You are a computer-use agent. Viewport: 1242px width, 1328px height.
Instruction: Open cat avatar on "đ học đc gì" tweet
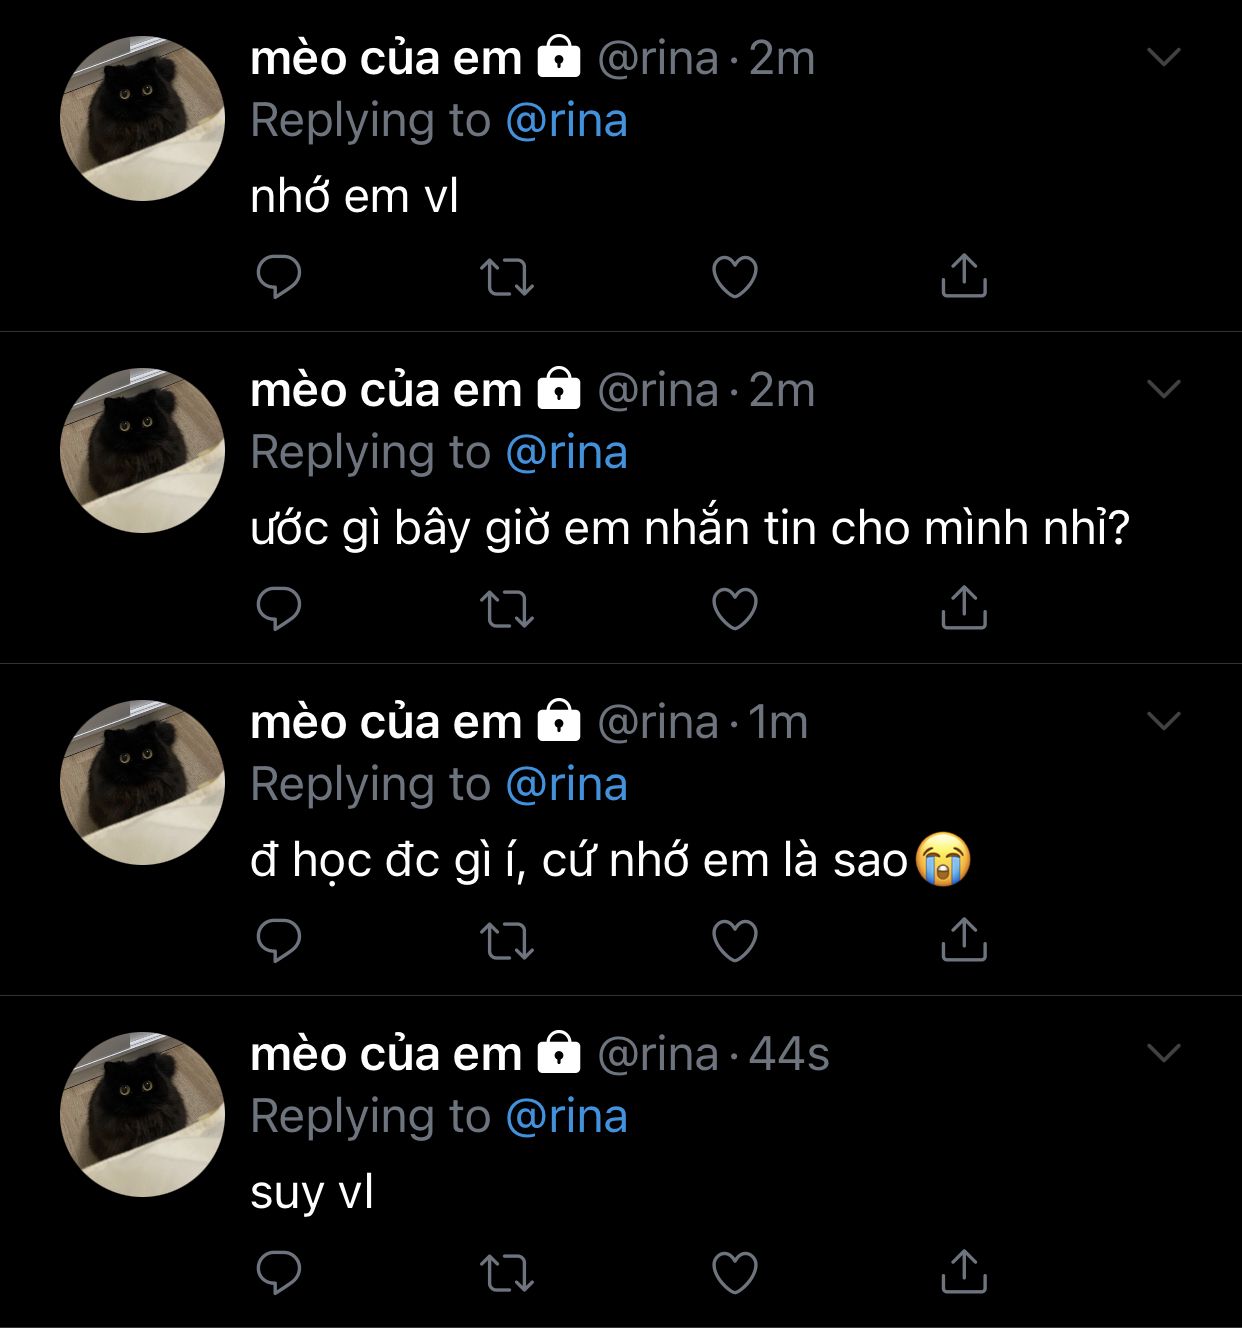pyautogui.click(x=142, y=782)
